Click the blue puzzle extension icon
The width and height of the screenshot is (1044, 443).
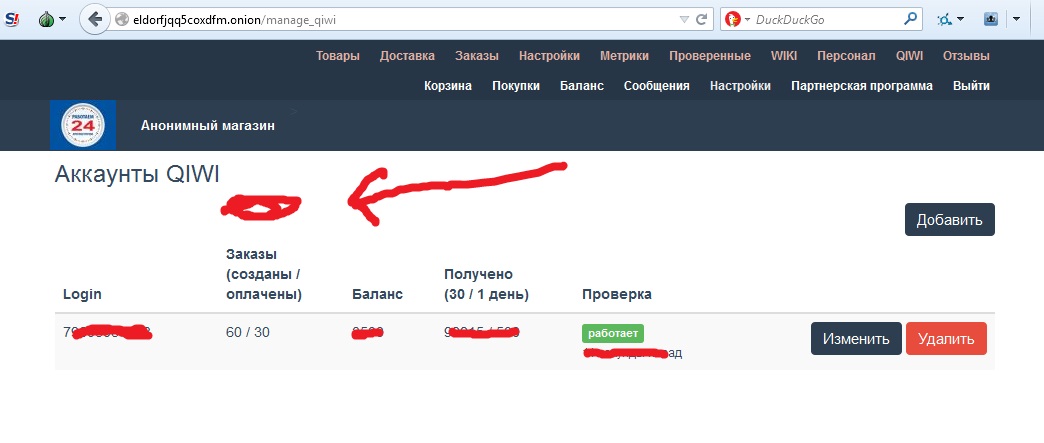coord(990,19)
